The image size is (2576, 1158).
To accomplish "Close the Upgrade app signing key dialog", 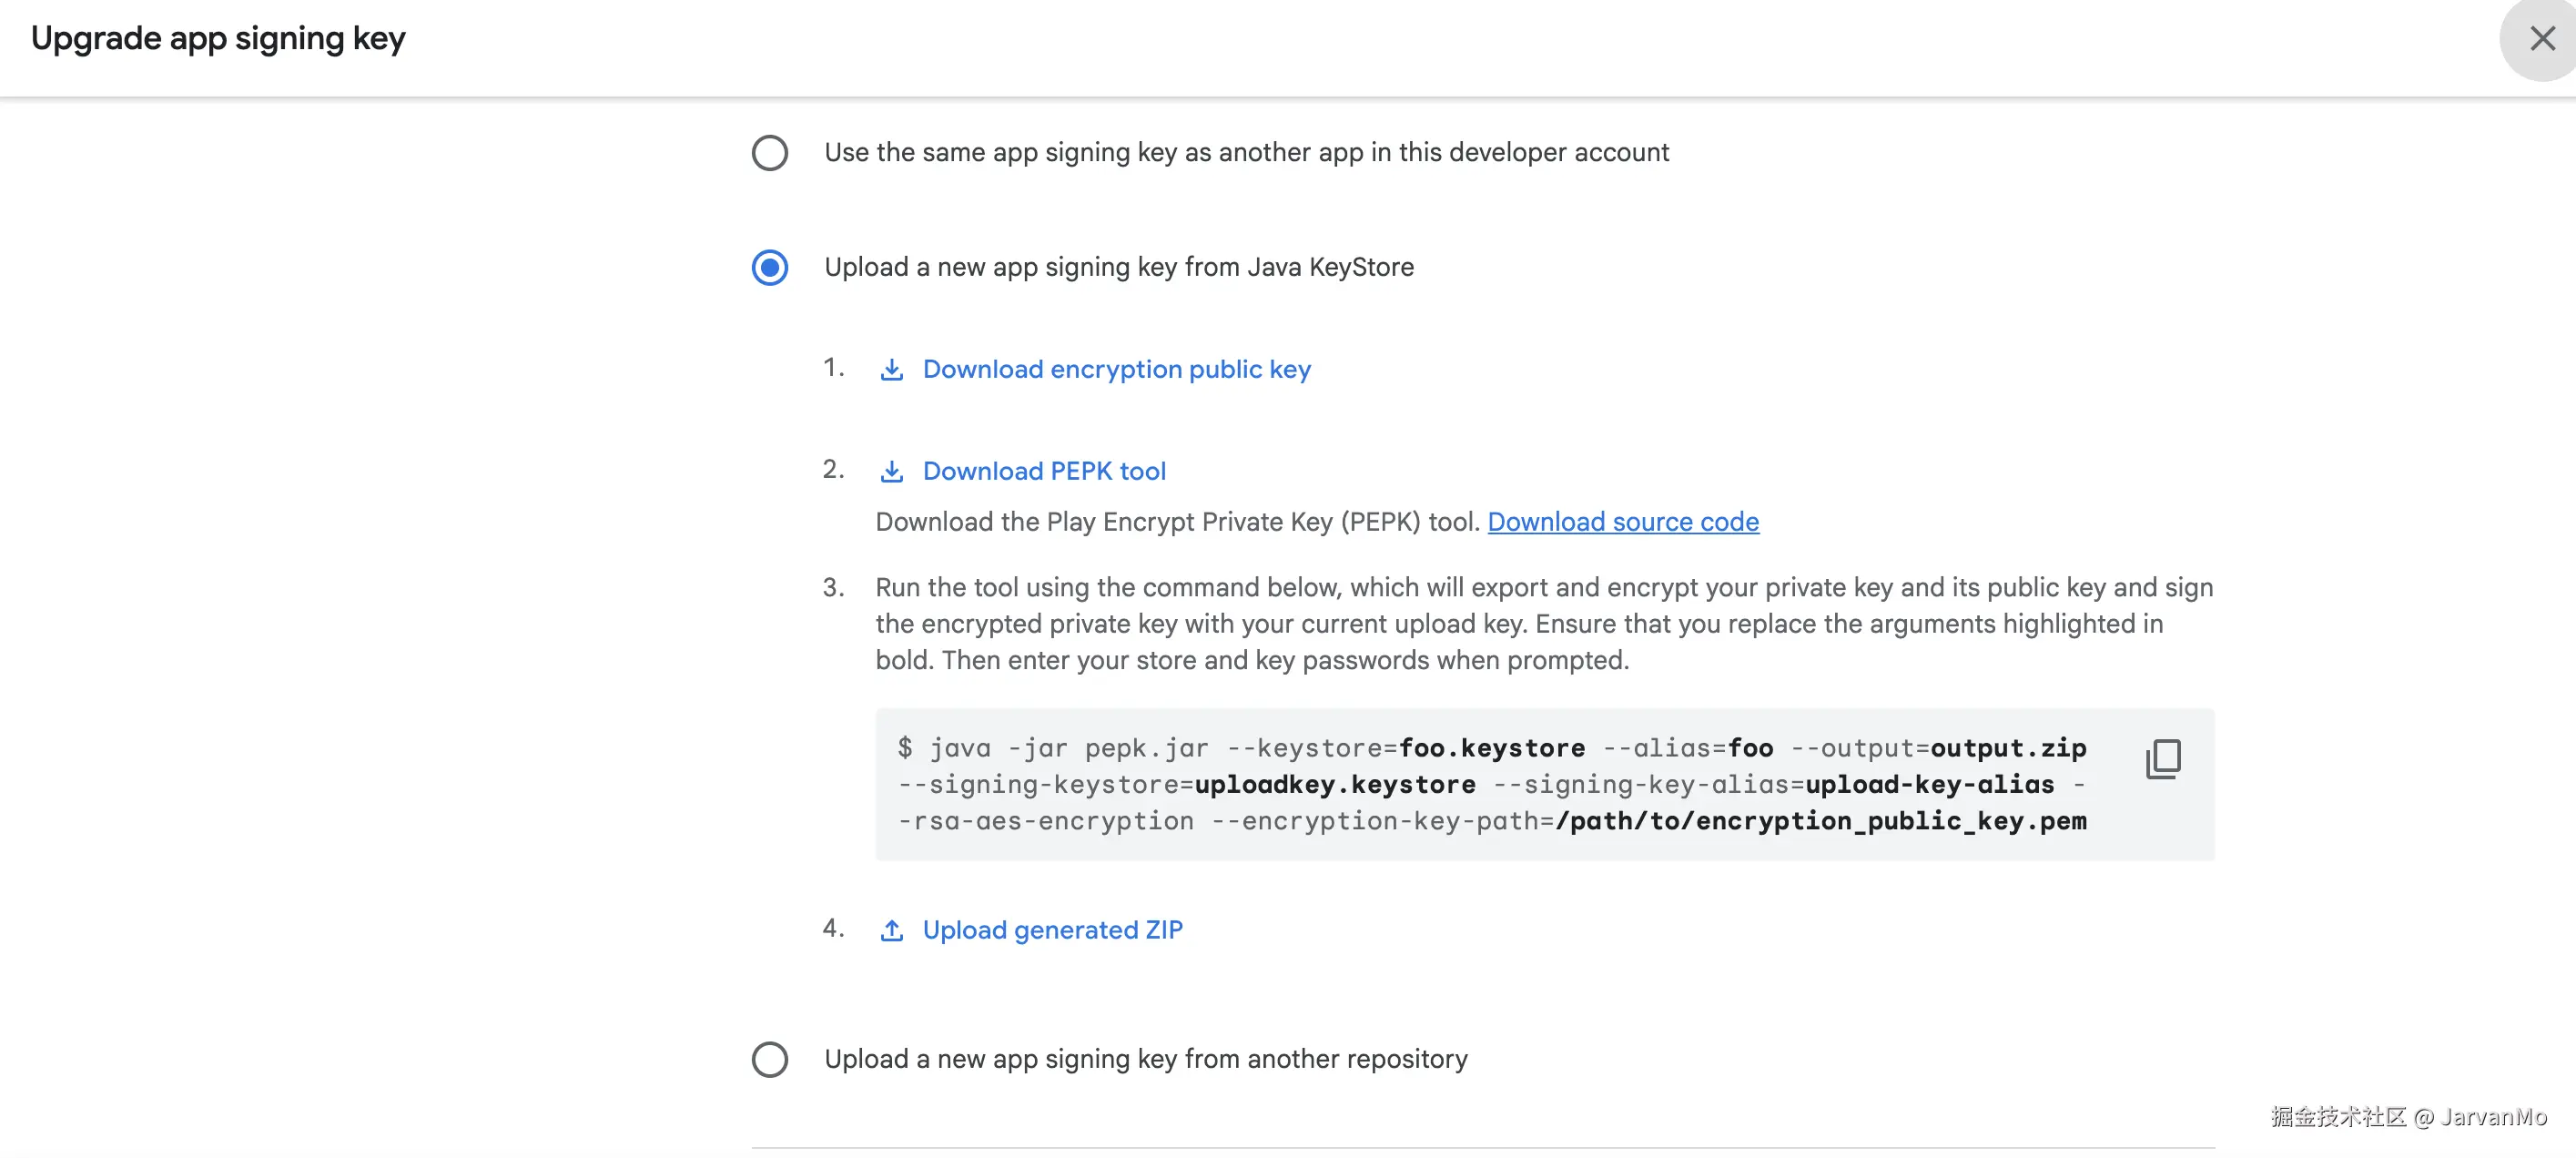I will click(2542, 39).
